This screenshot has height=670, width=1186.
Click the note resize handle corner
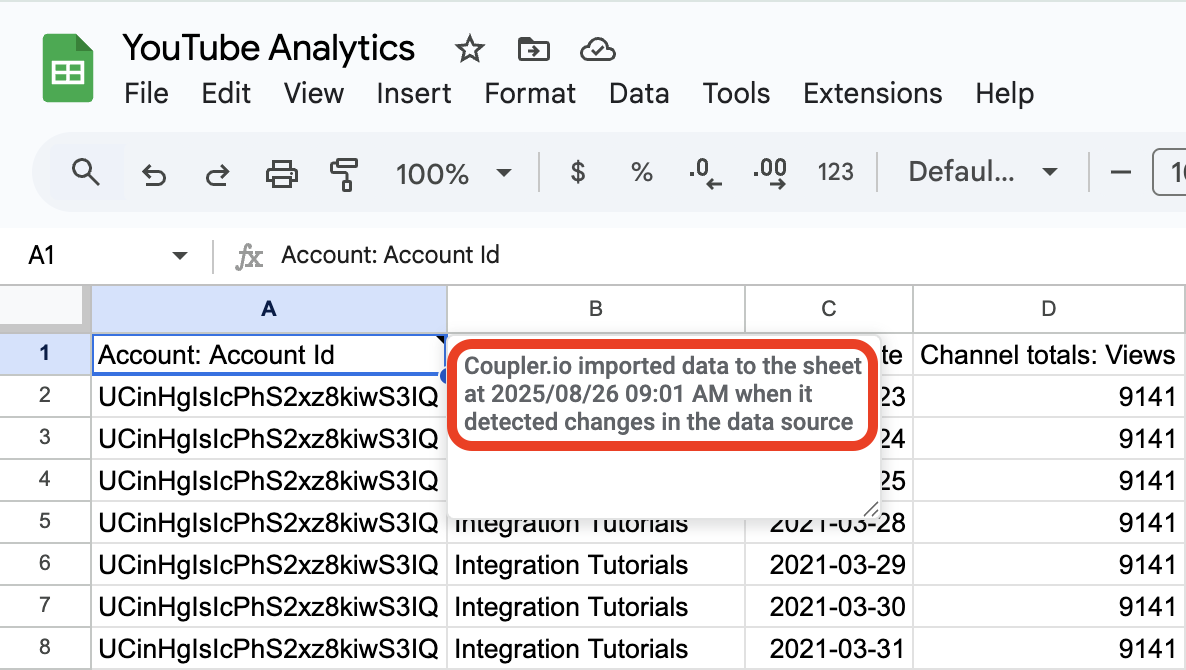coord(871,510)
